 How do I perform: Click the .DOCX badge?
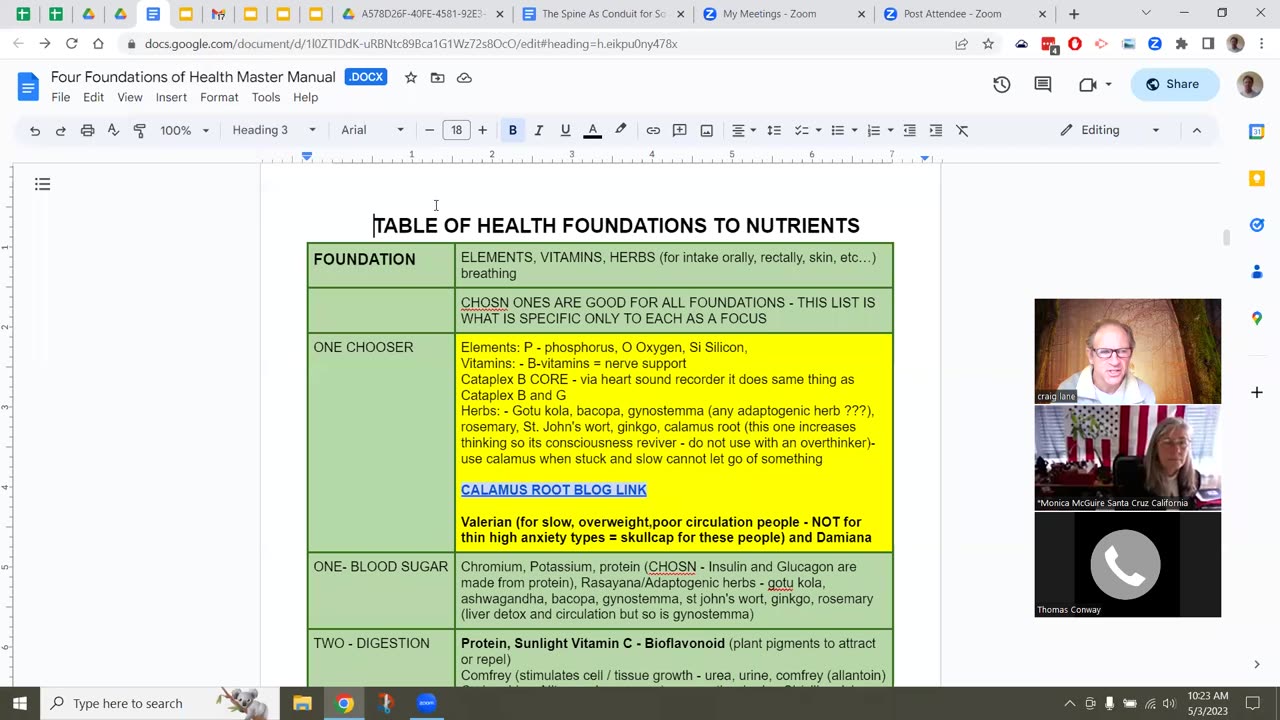(x=365, y=77)
